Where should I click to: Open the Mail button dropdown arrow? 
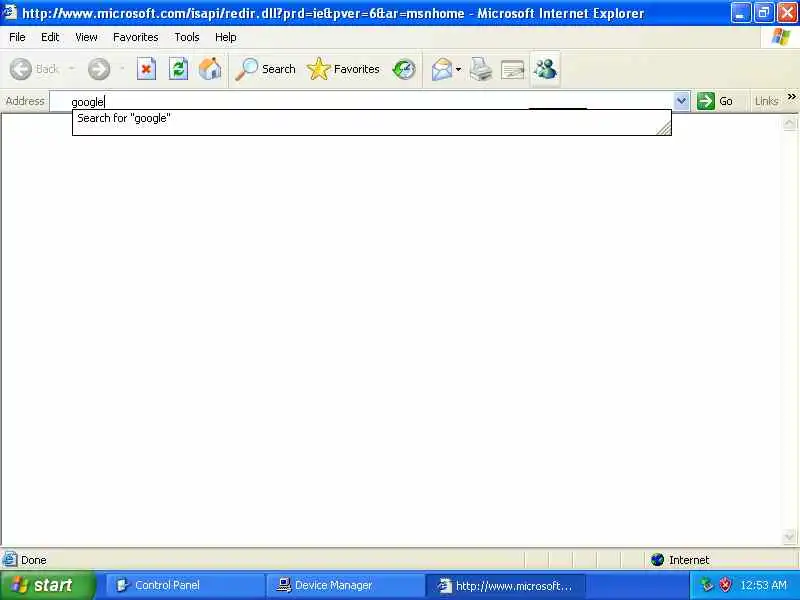point(458,69)
